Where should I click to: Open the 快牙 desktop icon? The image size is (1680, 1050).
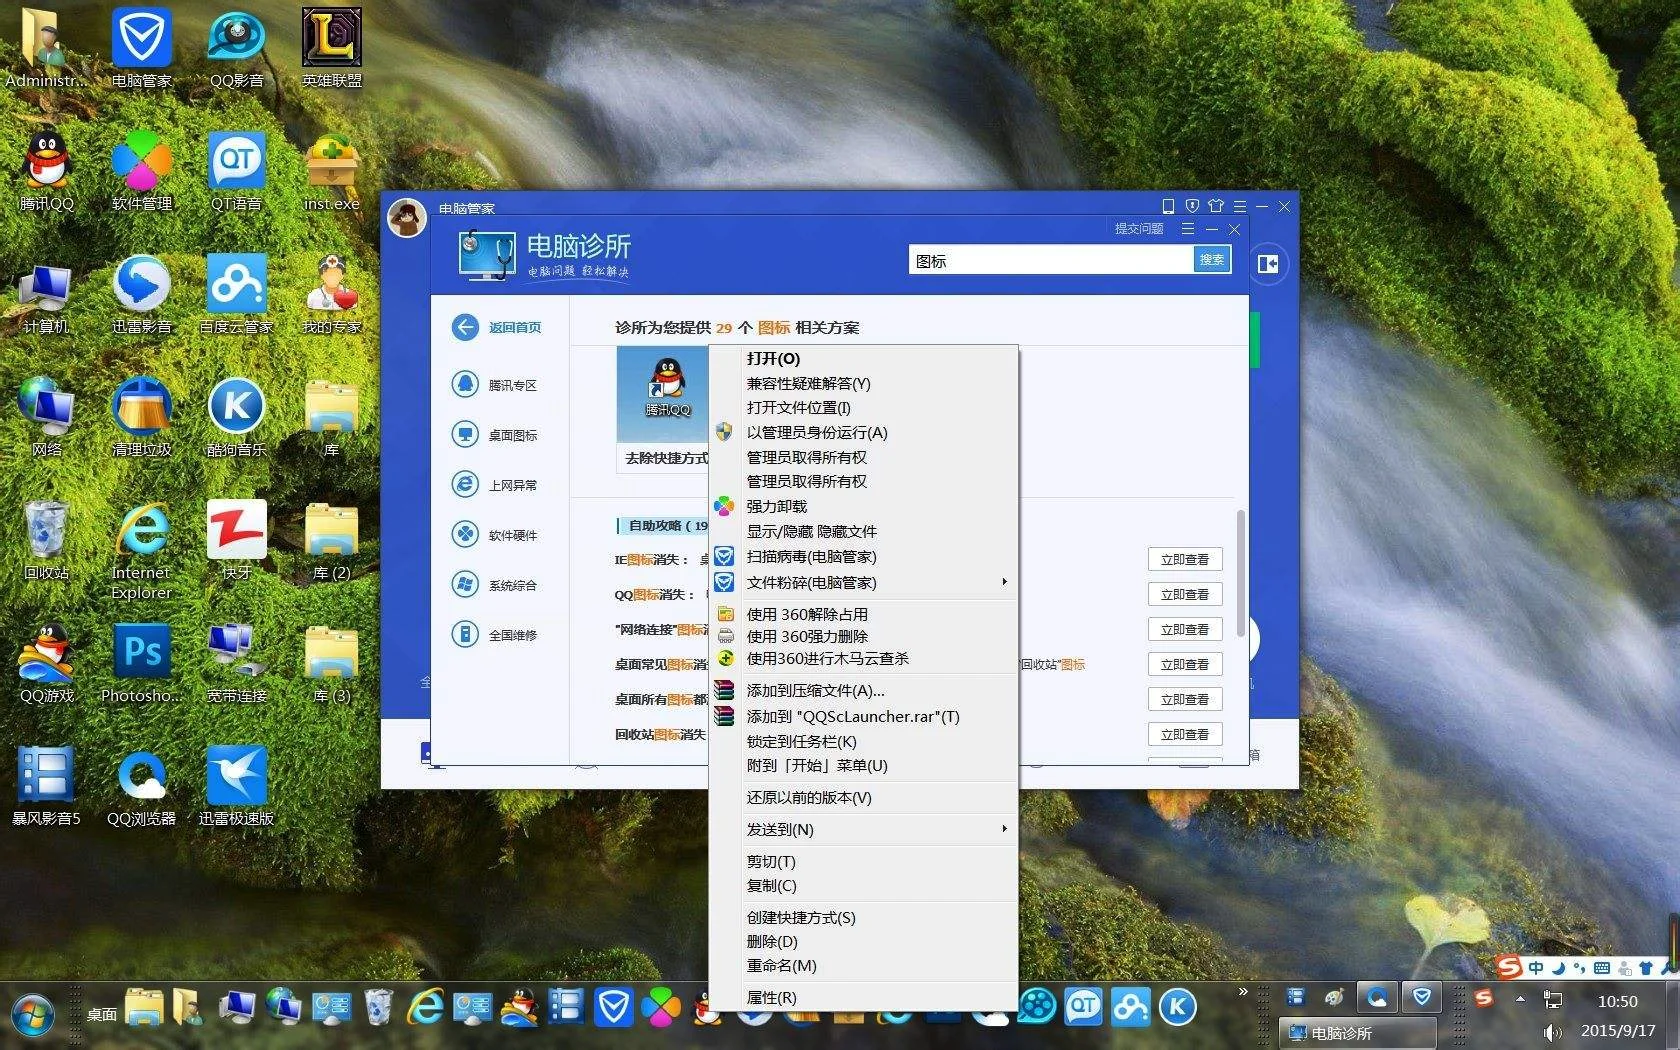[236, 539]
